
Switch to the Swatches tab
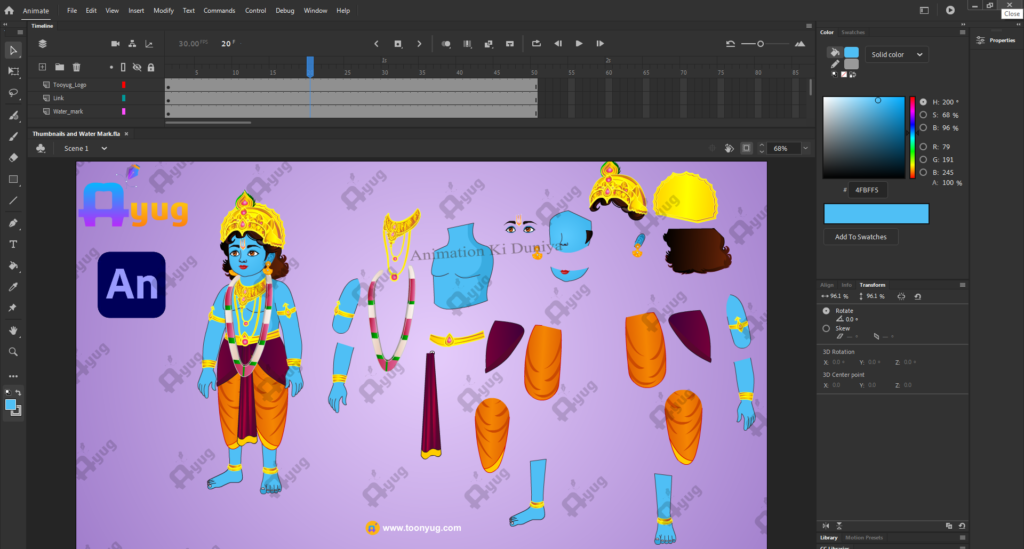click(853, 32)
